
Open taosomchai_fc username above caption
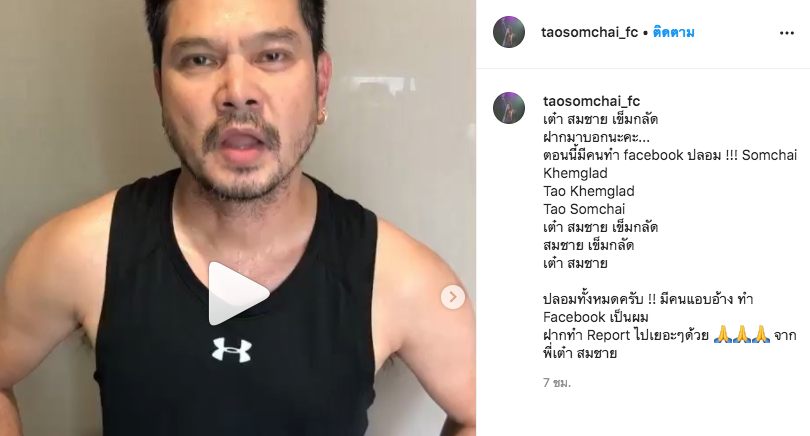(591, 101)
